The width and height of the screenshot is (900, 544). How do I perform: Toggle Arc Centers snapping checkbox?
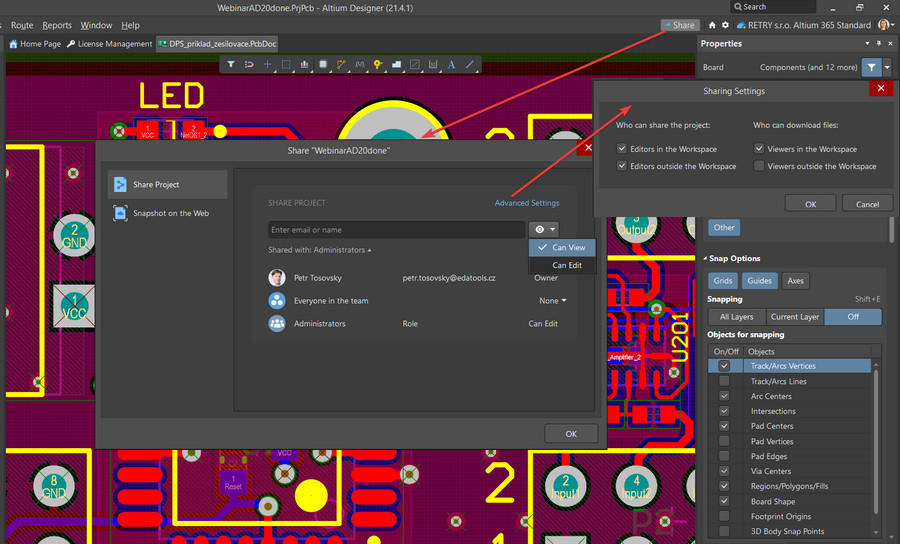click(x=724, y=396)
